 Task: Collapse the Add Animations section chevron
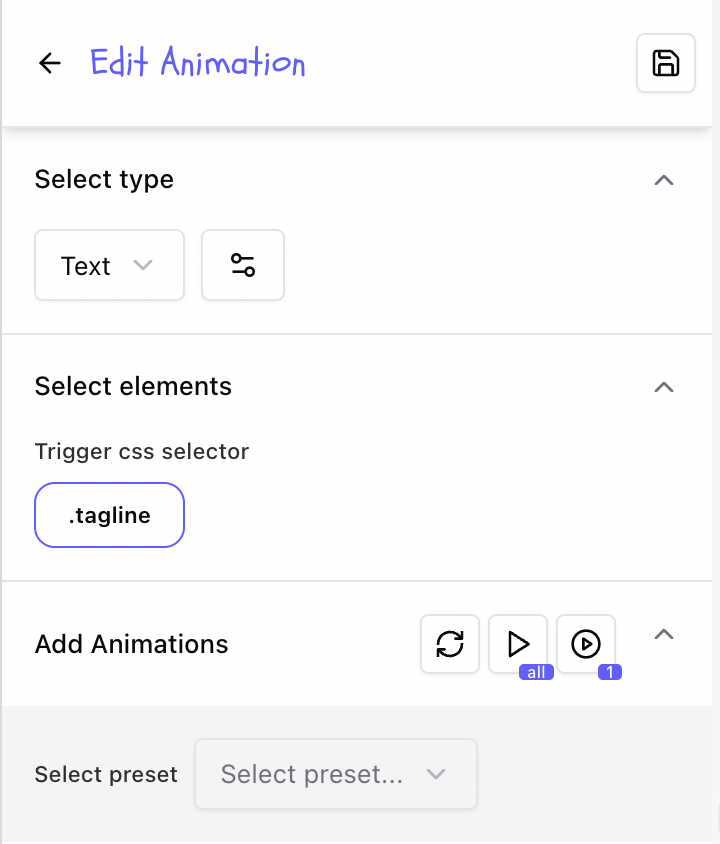[663, 634]
